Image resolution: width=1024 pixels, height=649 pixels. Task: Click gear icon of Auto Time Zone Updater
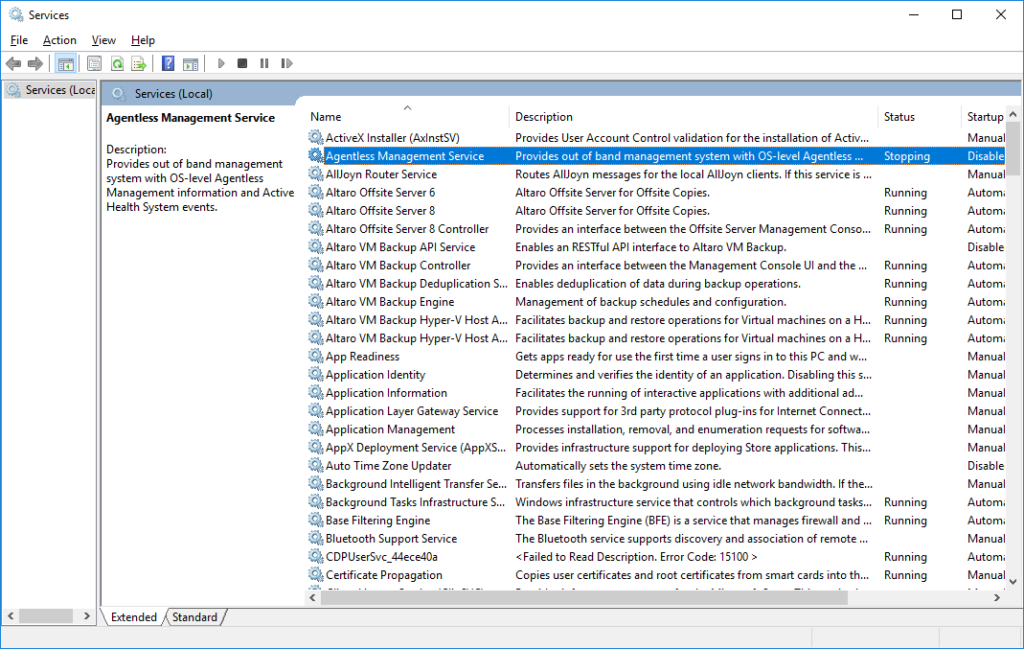[x=315, y=466]
